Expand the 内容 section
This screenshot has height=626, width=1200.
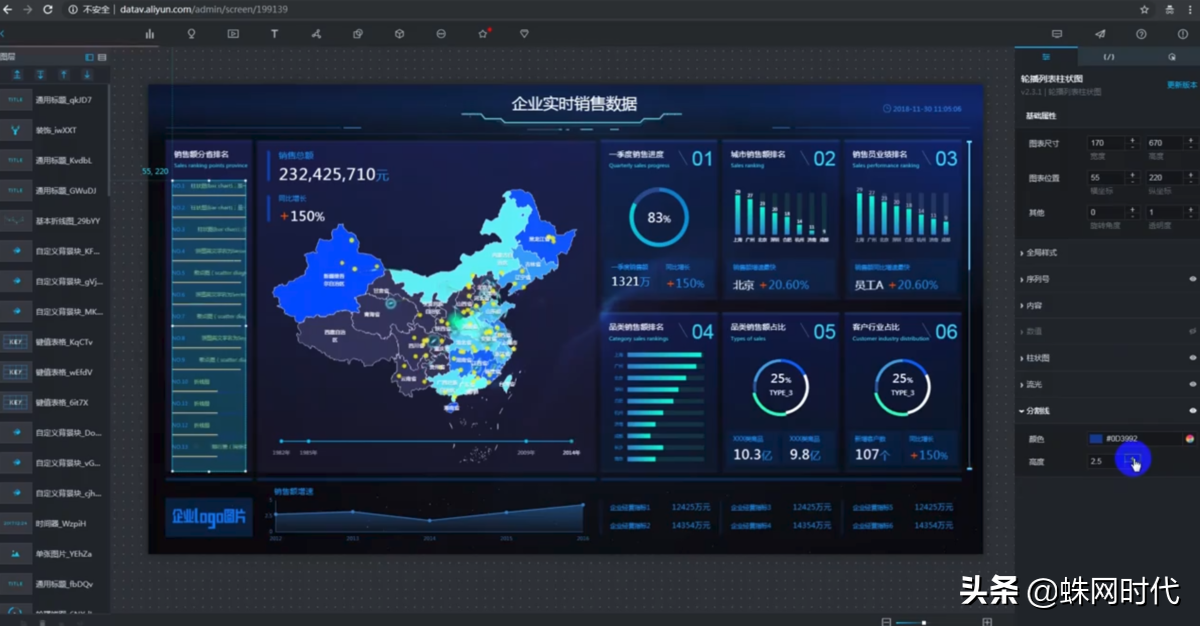coord(1107,305)
